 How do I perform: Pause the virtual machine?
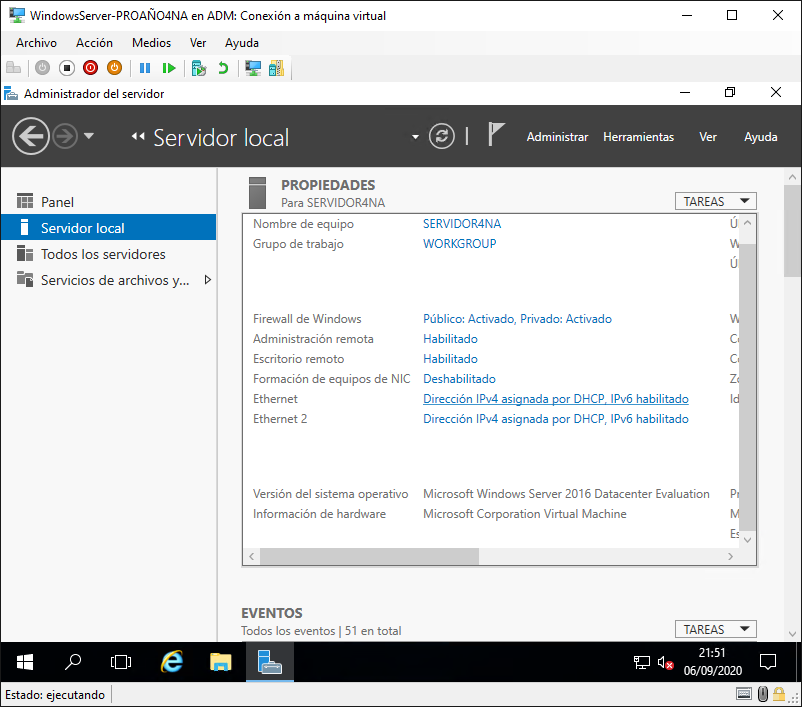tap(145, 68)
